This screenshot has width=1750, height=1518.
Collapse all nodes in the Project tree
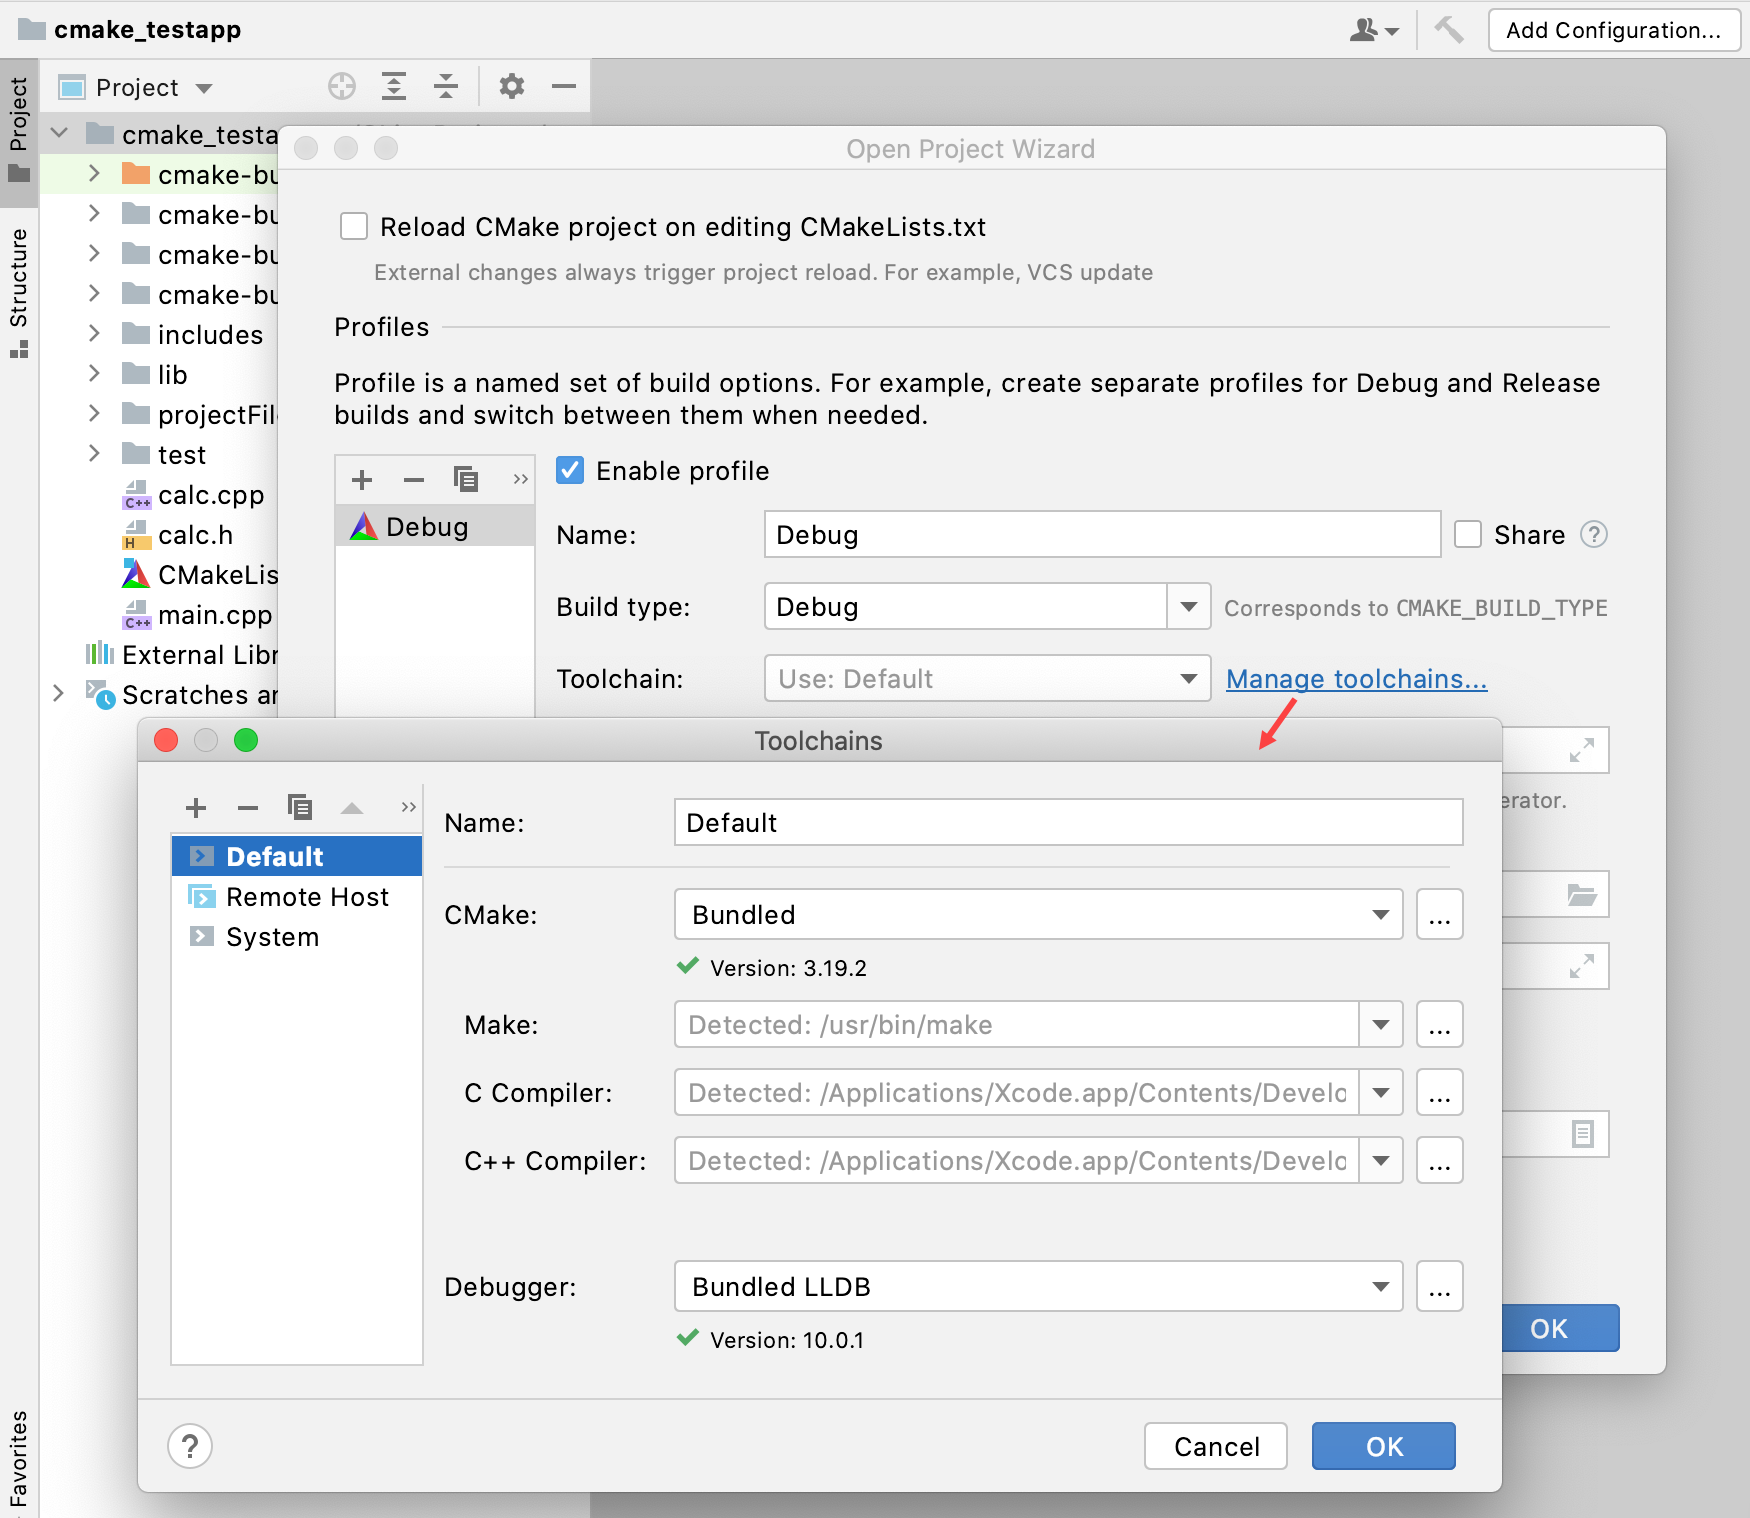pos(446,86)
